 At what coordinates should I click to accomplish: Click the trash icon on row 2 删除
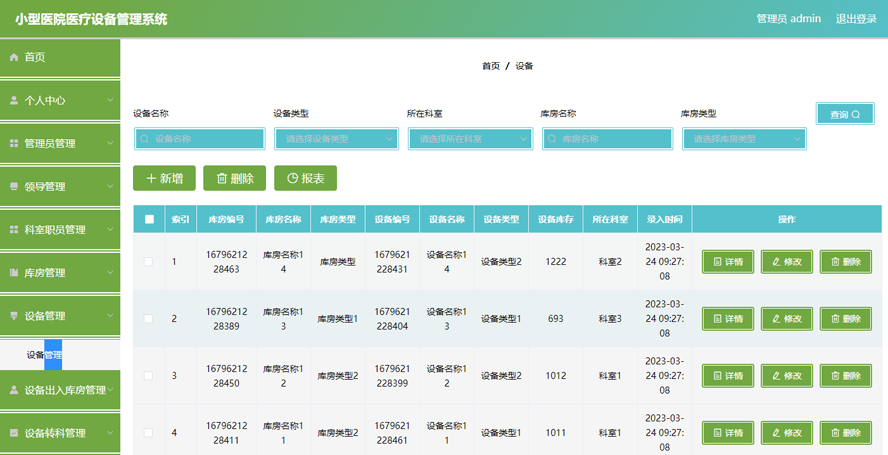(835, 318)
